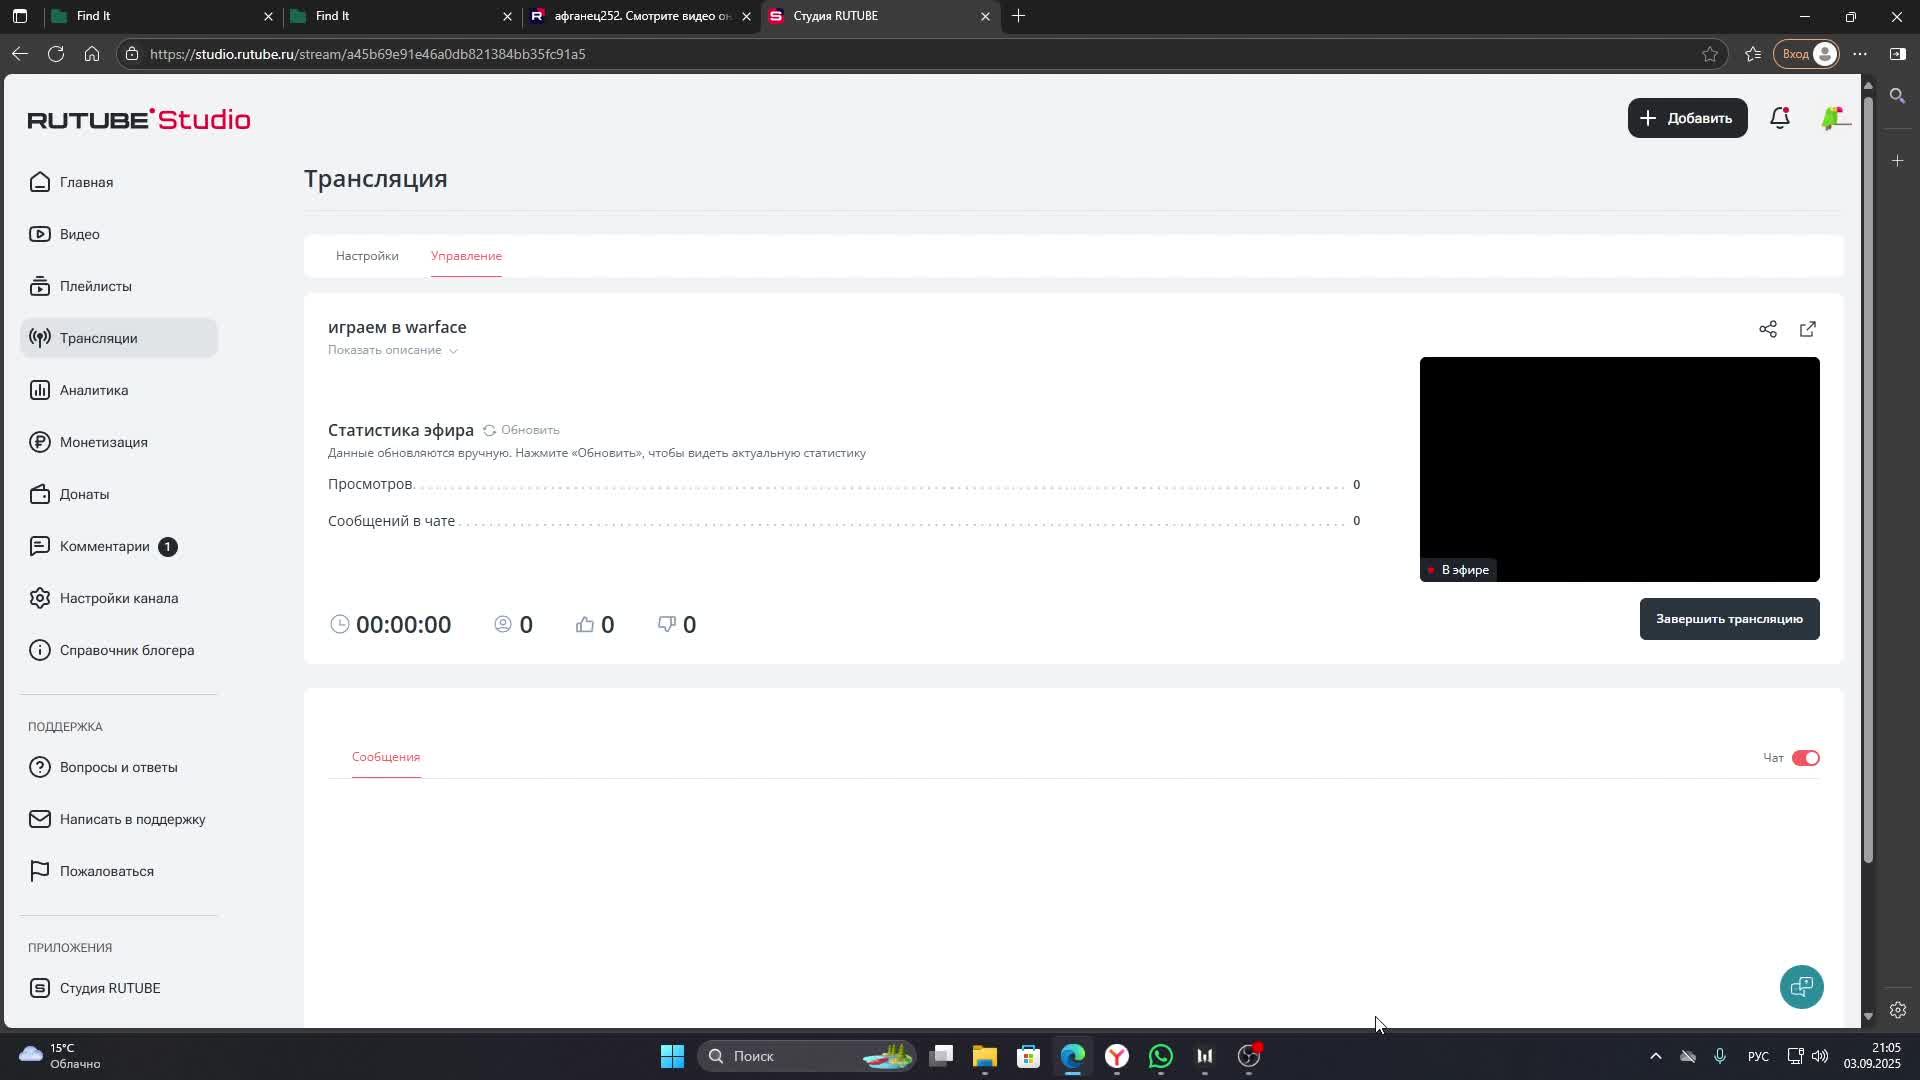The width and height of the screenshot is (1920, 1080).
Task: Open Аналитика in sidebar
Action: coord(93,390)
